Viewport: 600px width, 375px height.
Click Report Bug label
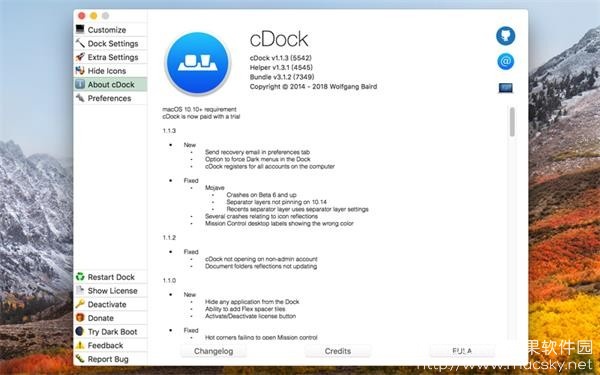click(x=108, y=359)
